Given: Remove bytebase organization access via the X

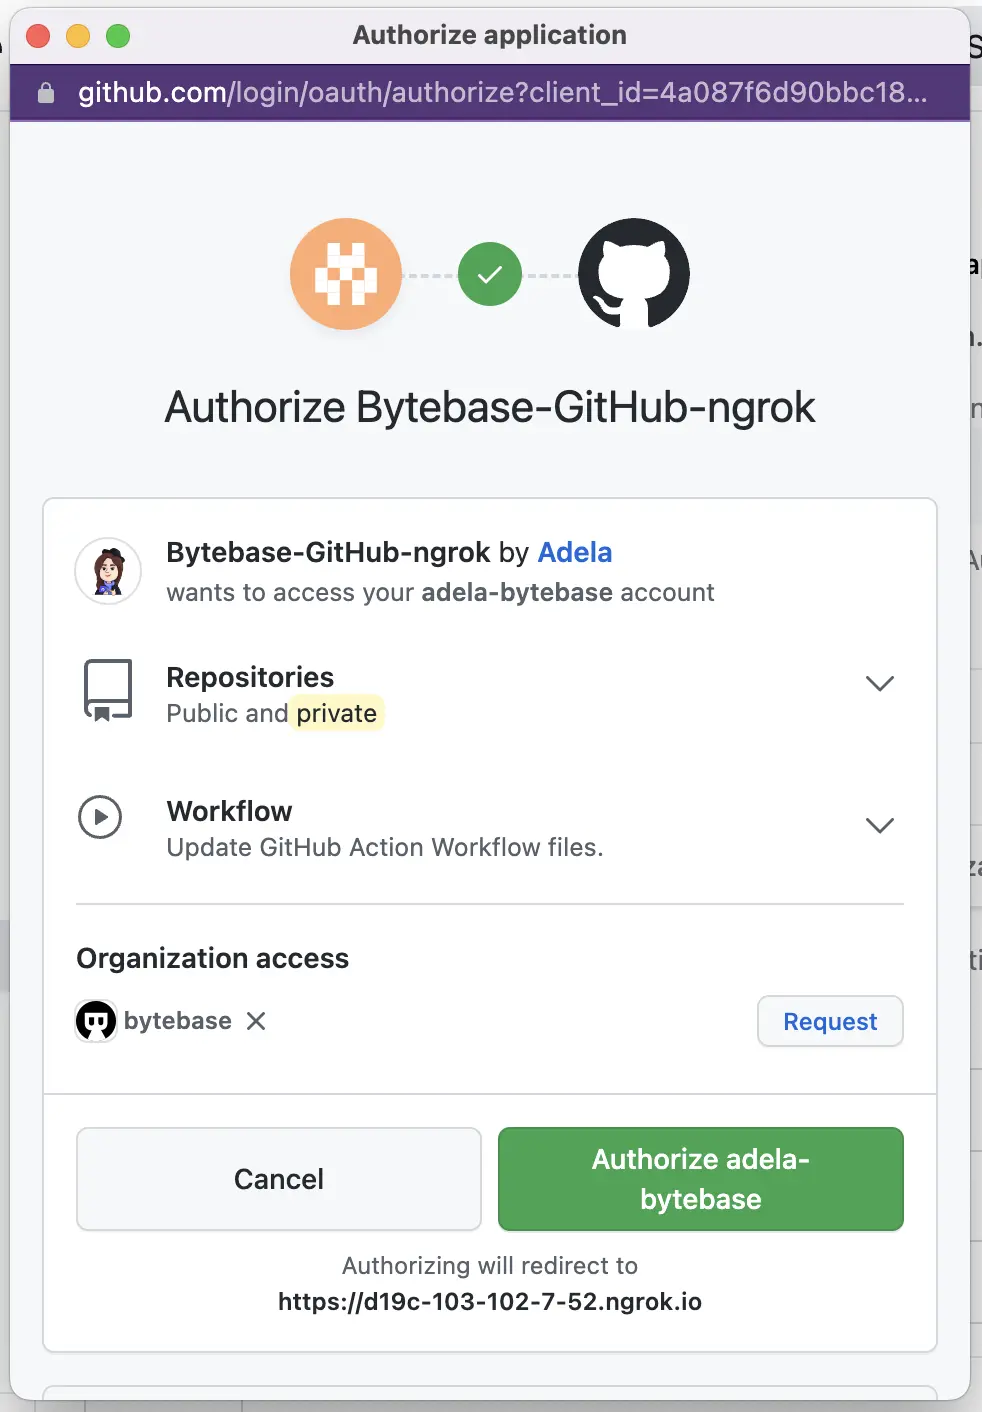Looking at the screenshot, I should point(257,1021).
